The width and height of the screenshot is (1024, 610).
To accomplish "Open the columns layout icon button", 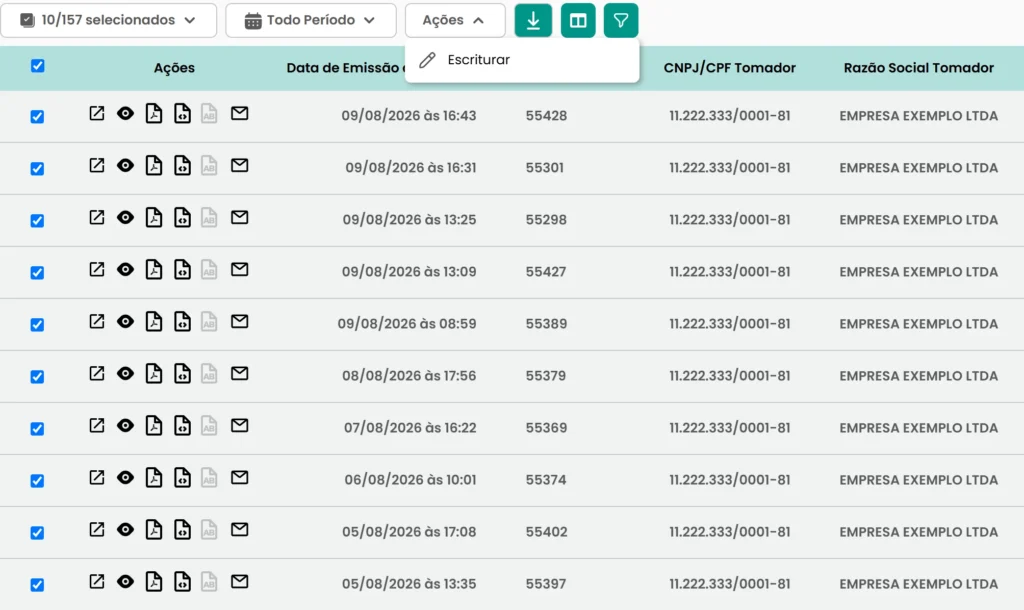I will point(578,20).
